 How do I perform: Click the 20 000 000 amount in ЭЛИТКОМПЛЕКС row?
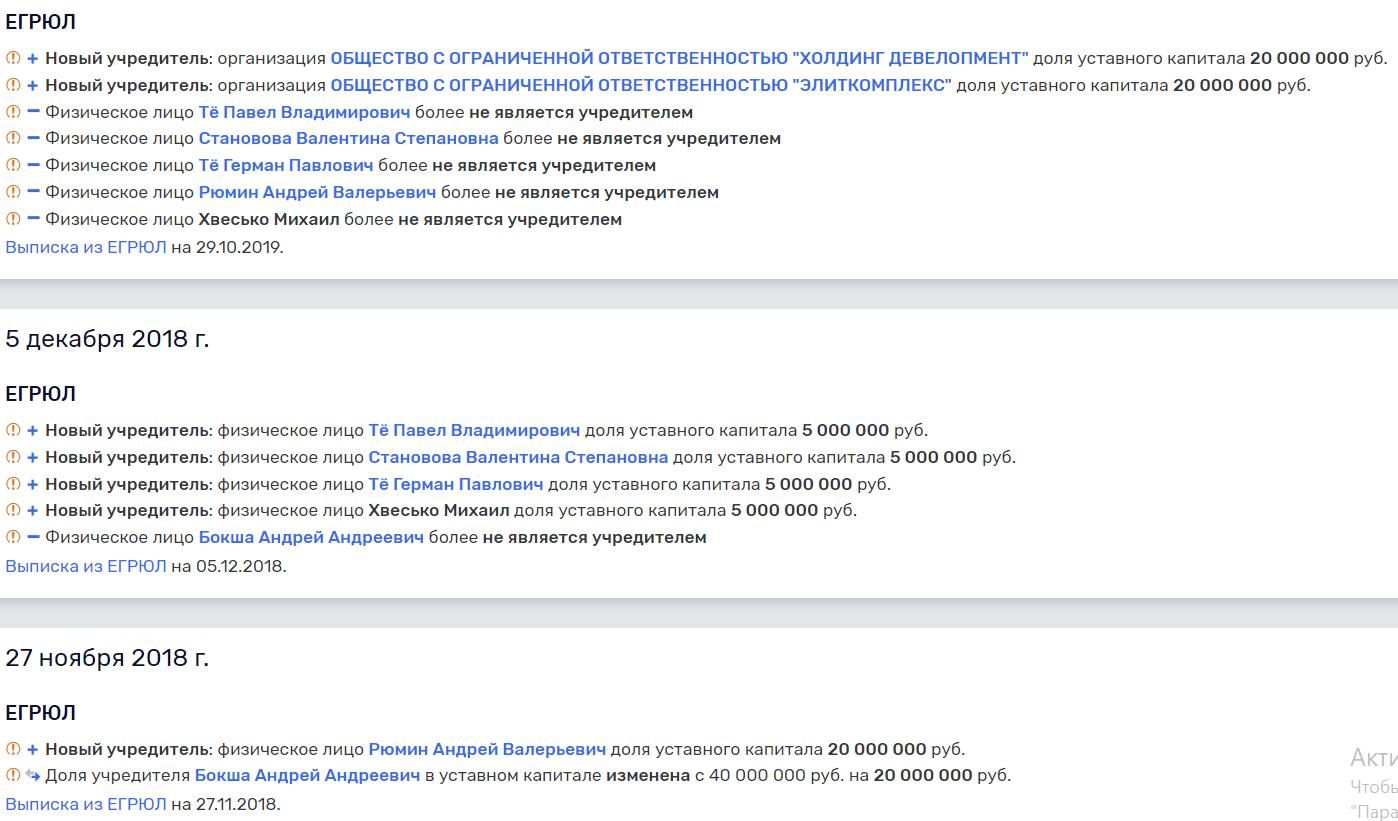[x=1222, y=85]
